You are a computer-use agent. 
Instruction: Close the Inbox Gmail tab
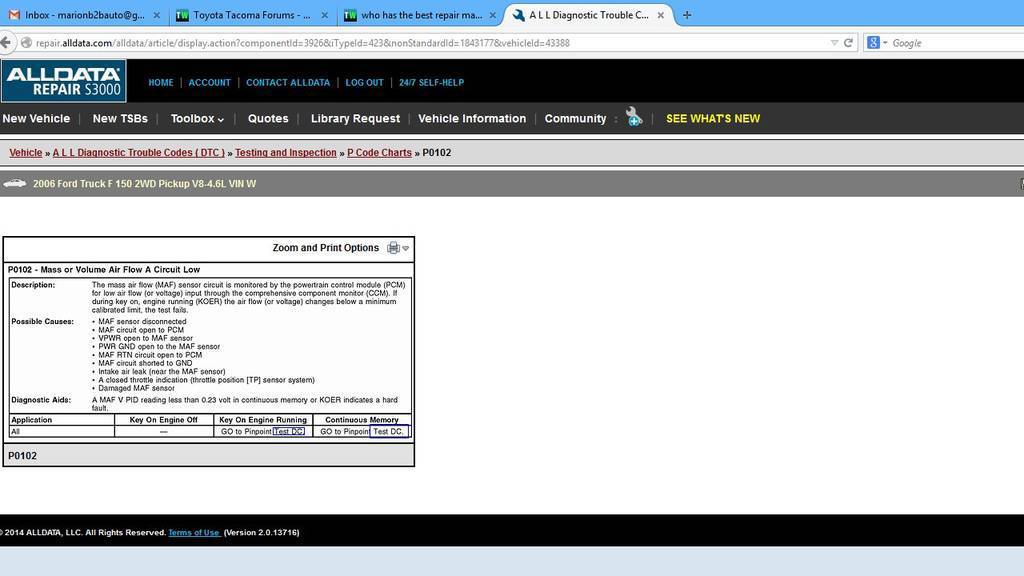(x=157, y=15)
